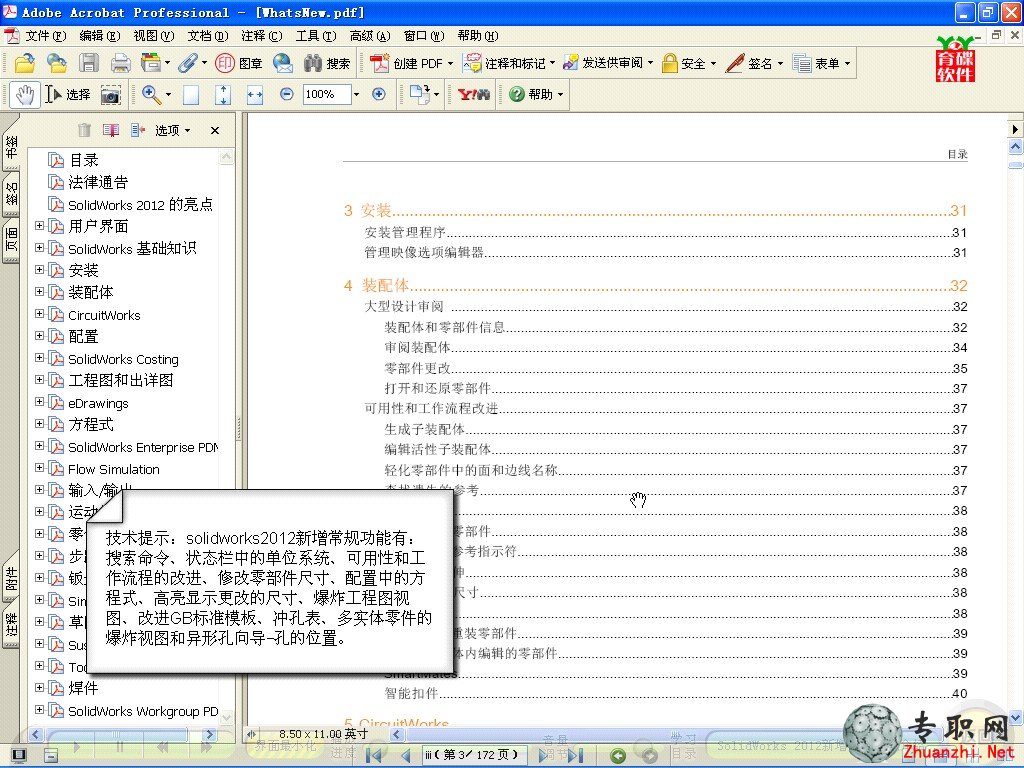Expand the 用户界面 bookmark
This screenshot has height=768, width=1024.
39,226
